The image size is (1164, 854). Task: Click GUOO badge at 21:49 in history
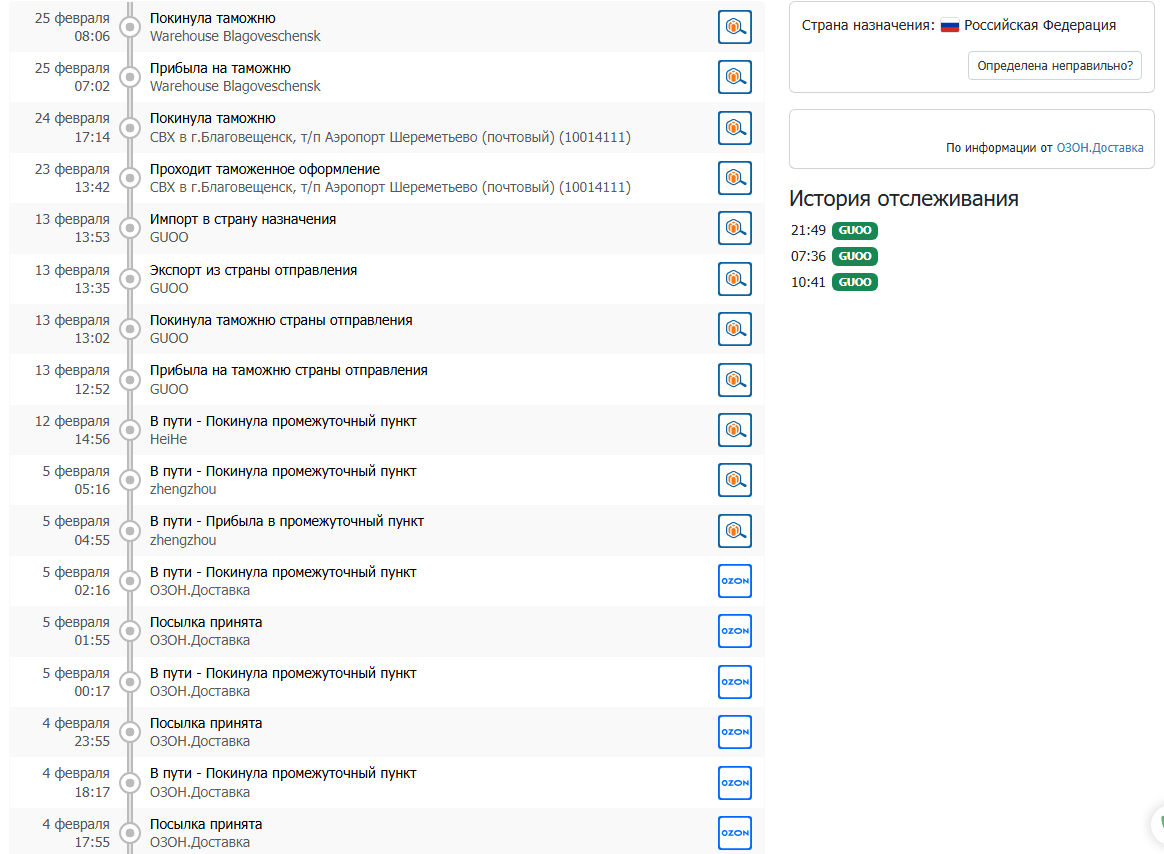(x=855, y=231)
